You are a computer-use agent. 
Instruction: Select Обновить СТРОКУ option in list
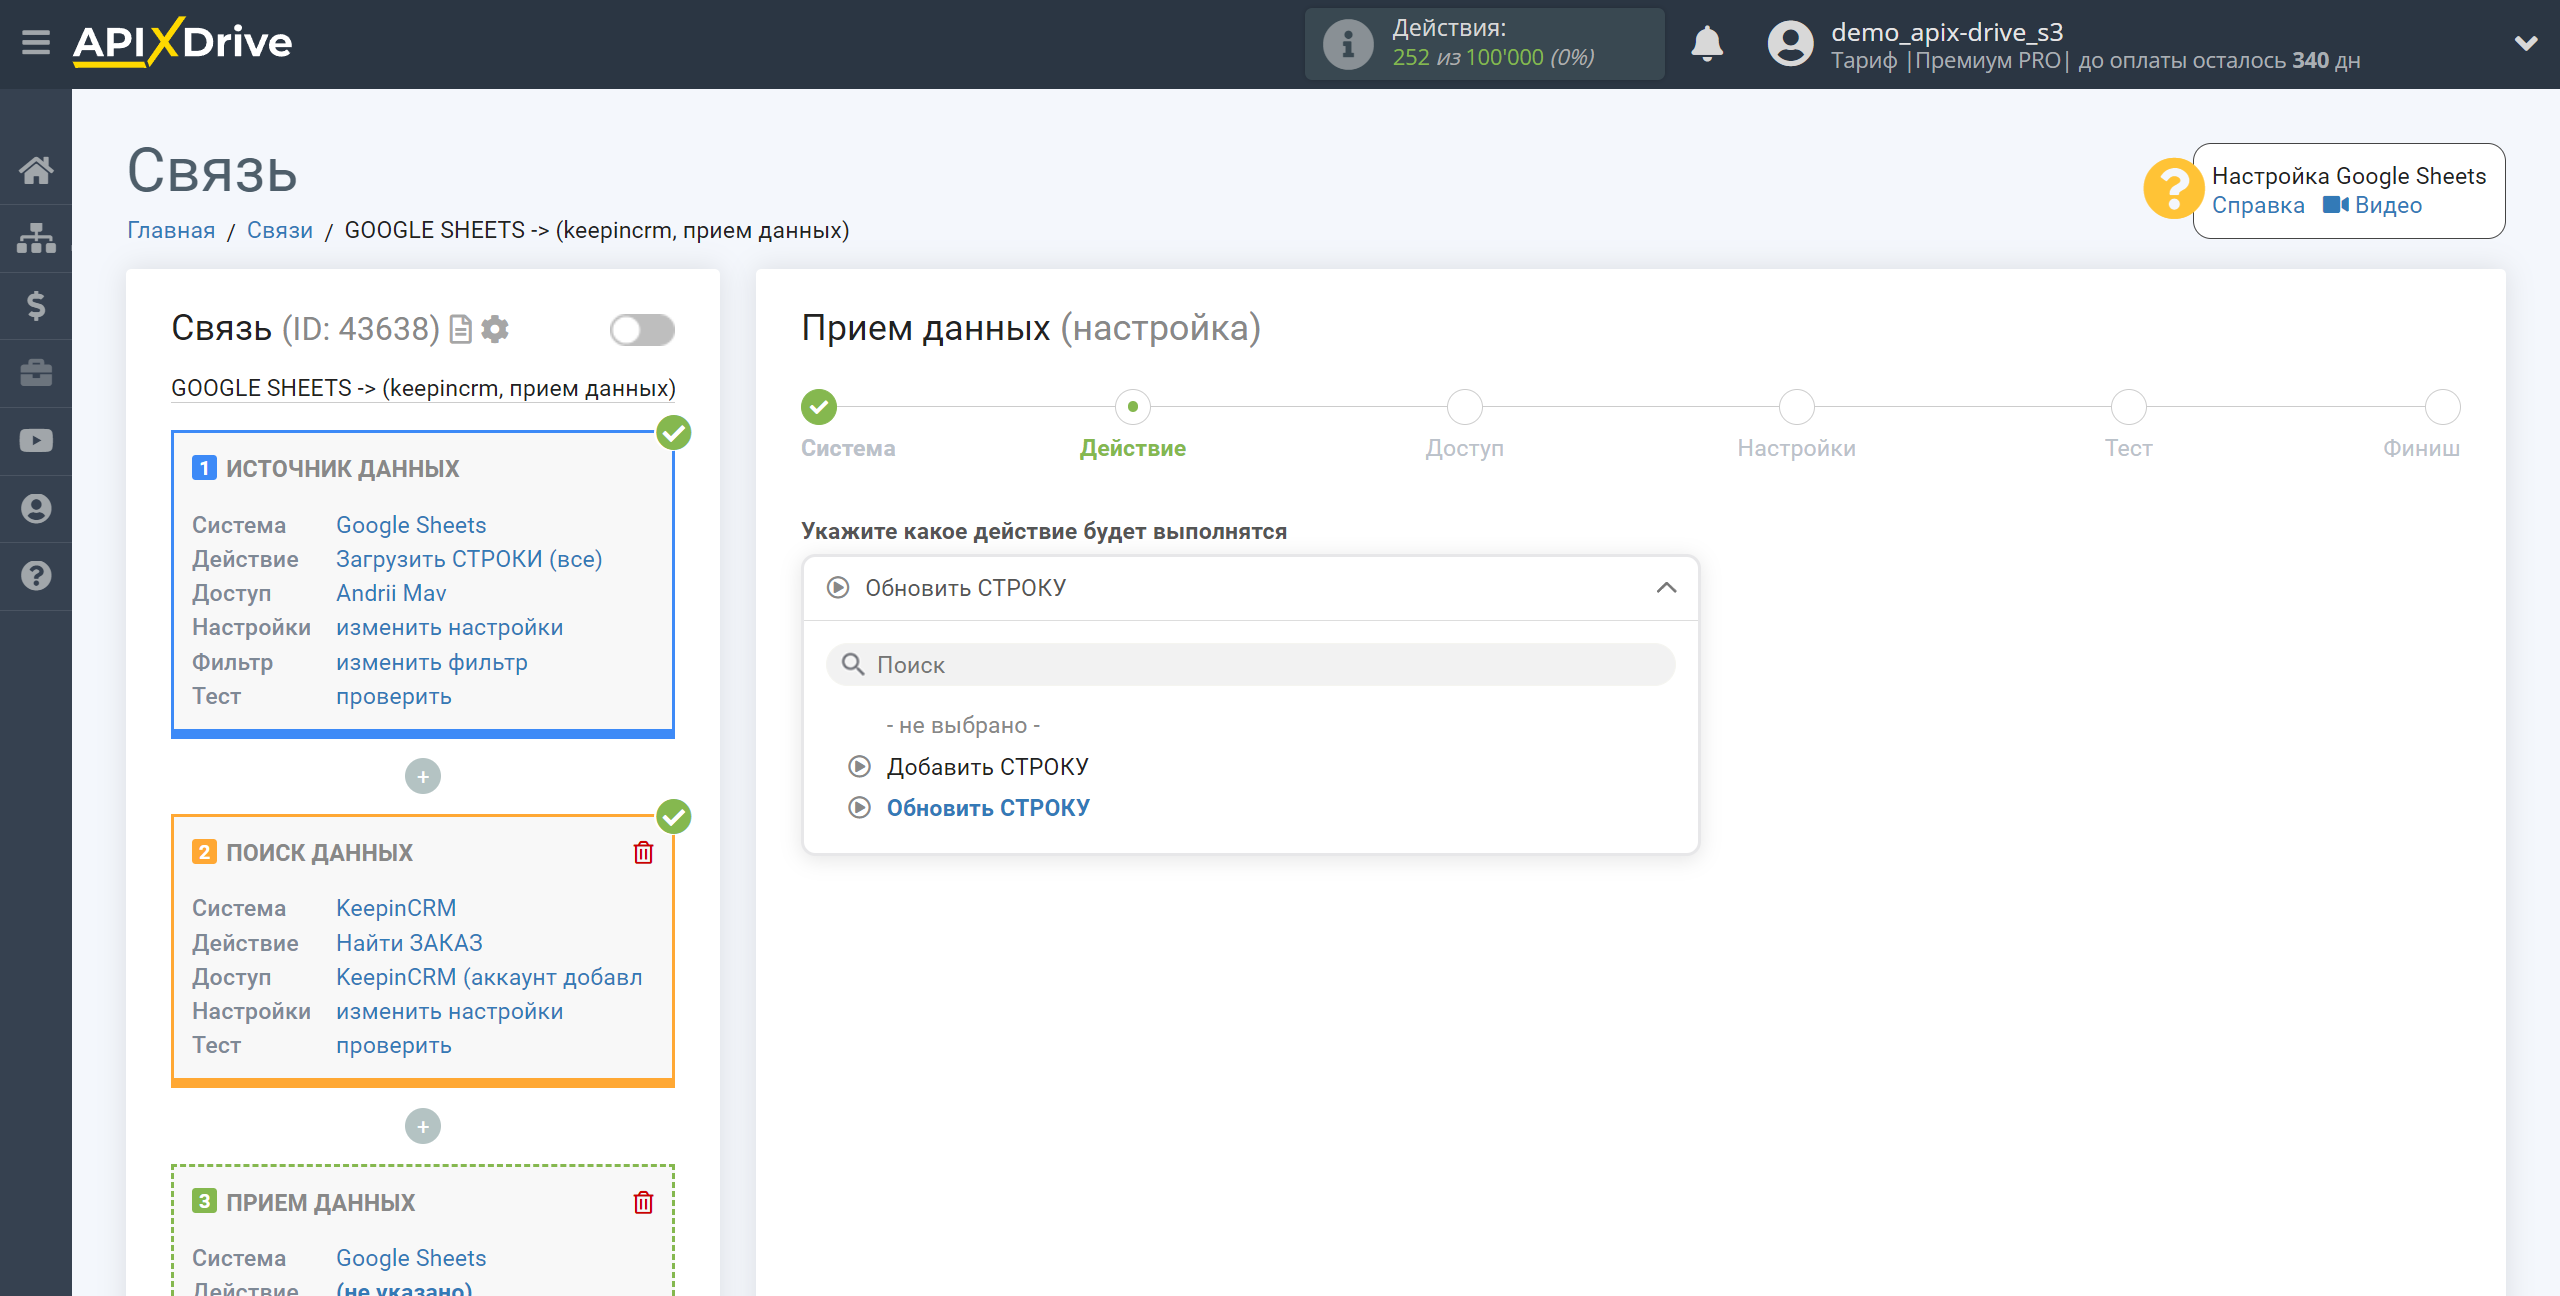[x=987, y=808]
